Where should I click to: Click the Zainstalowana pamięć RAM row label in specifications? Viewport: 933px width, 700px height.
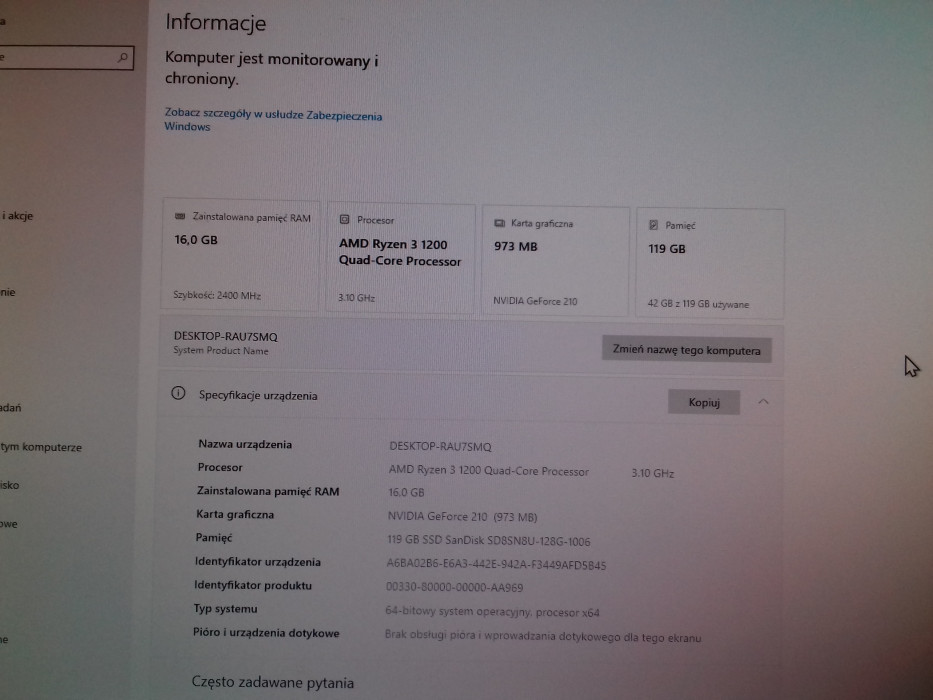coord(268,491)
